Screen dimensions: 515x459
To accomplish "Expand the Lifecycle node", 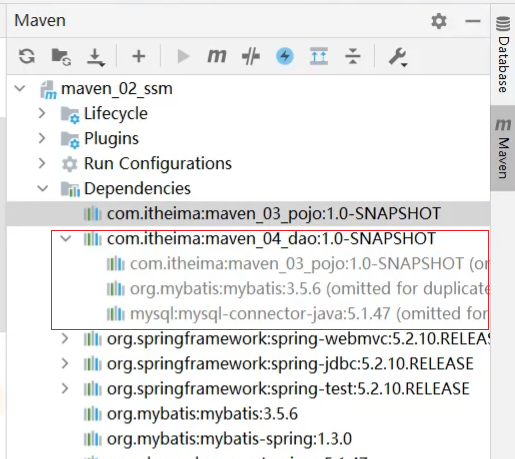I will pos(42,113).
